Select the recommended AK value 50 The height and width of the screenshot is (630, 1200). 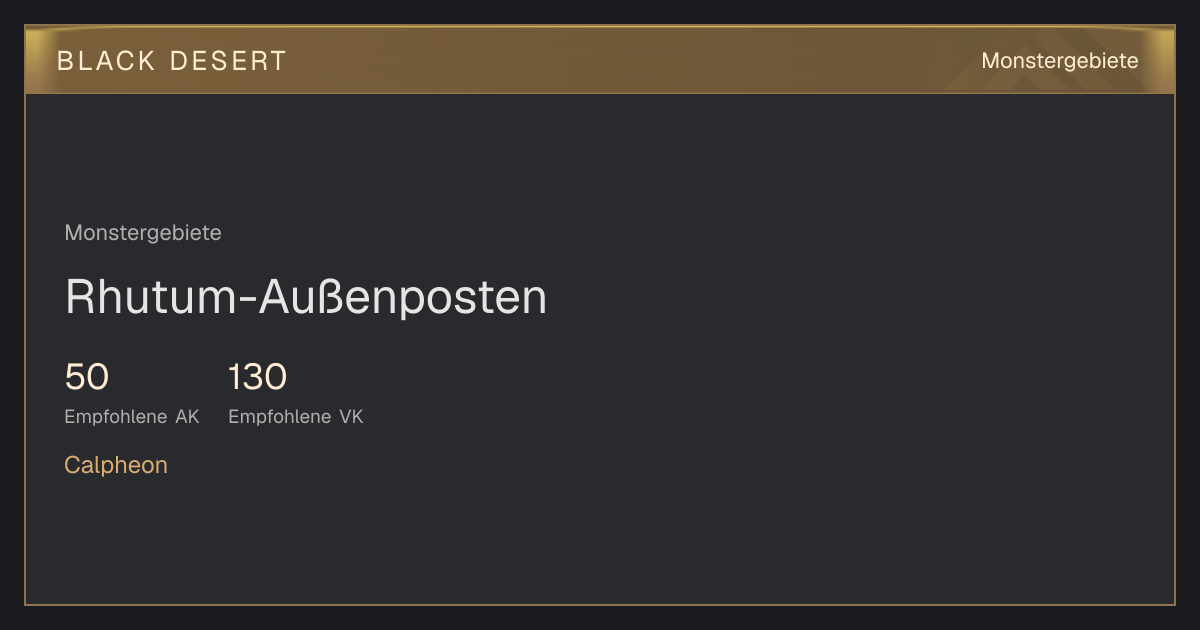click(86, 377)
